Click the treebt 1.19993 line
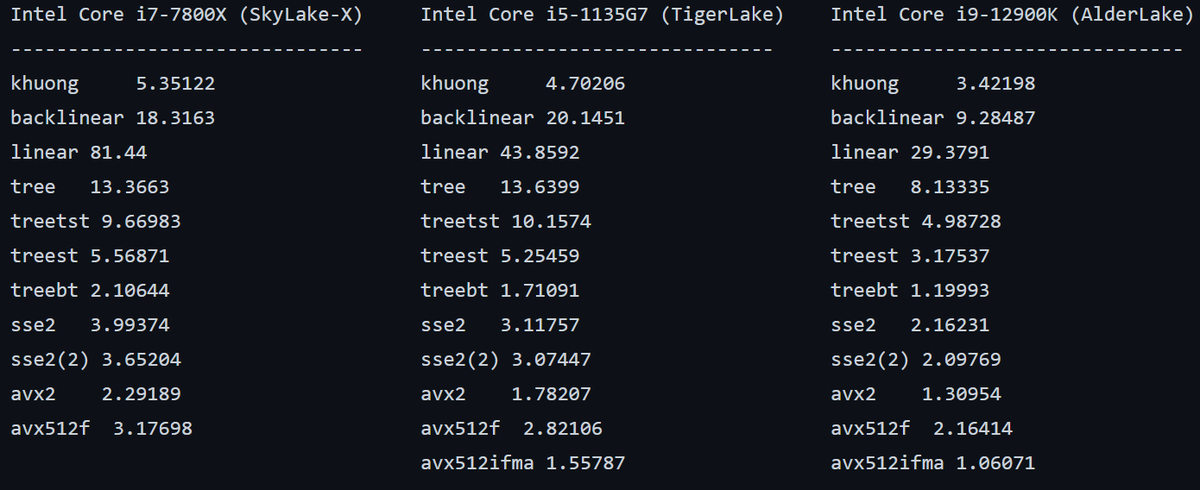1200x490 pixels. click(x=910, y=291)
